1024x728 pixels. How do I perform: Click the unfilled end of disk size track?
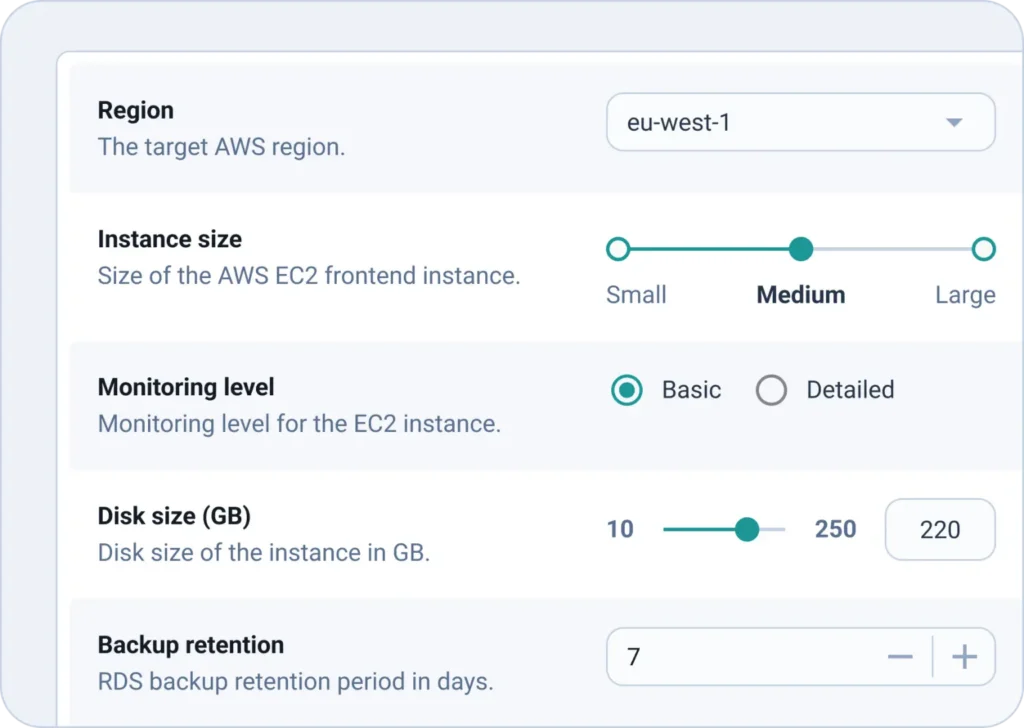coord(773,530)
